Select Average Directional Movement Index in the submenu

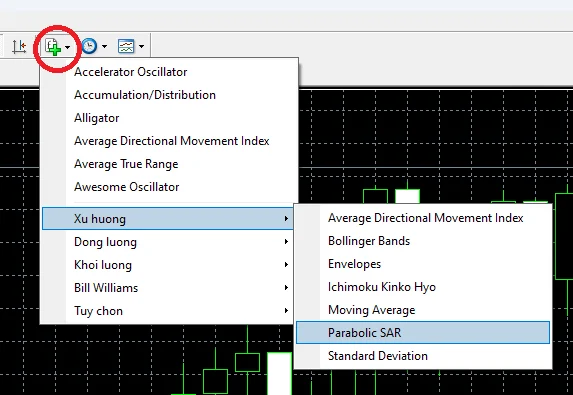[x=423, y=218]
